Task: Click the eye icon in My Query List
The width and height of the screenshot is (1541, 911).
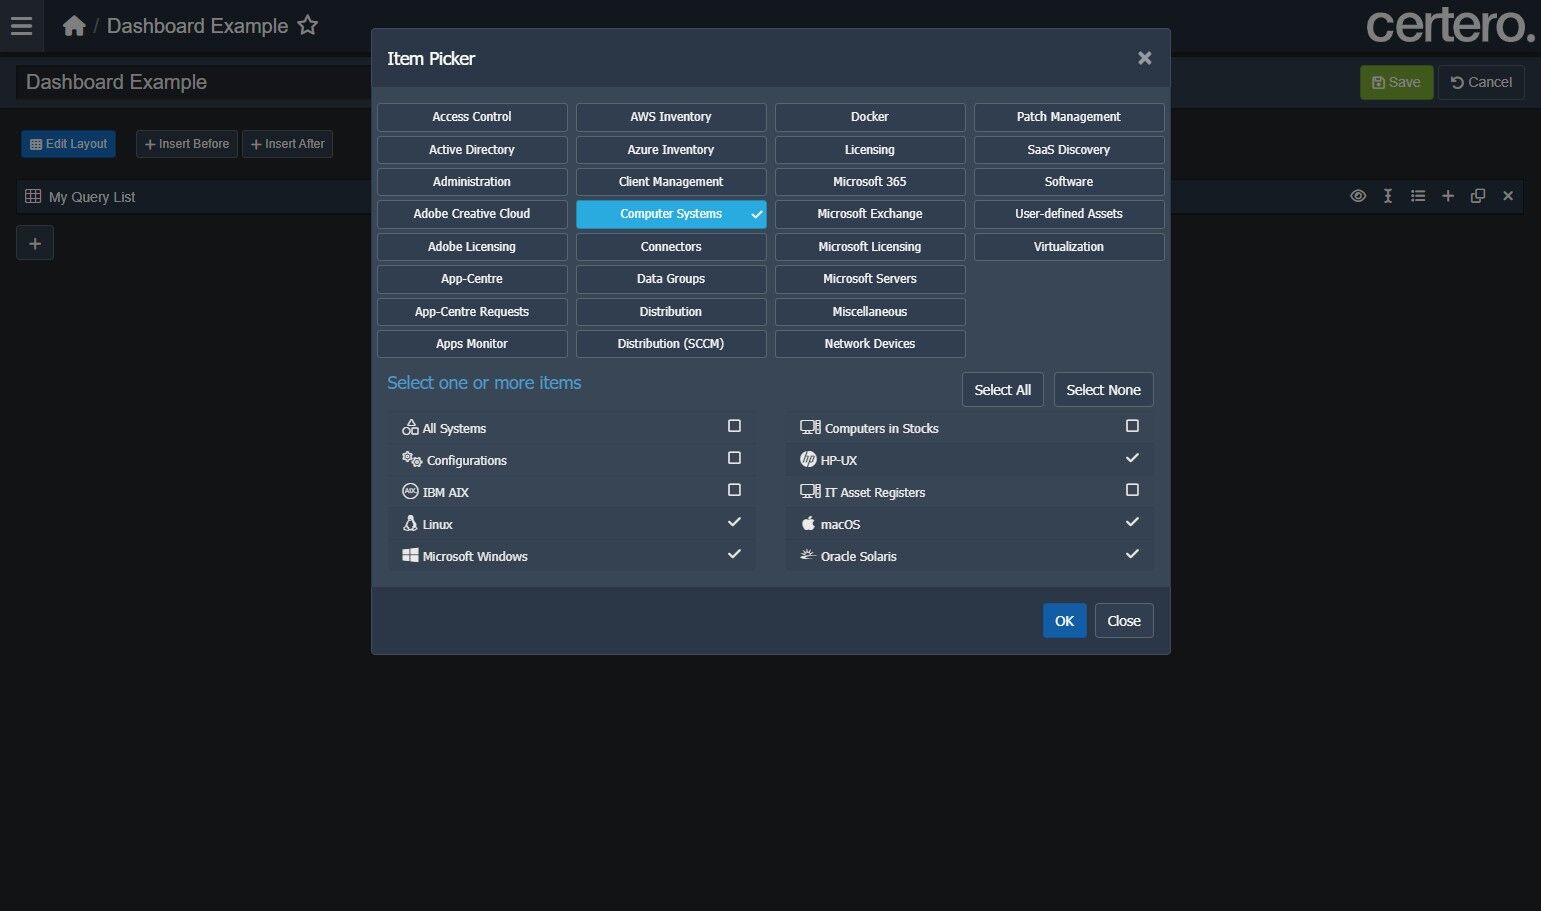Action: click(1358, 196)
